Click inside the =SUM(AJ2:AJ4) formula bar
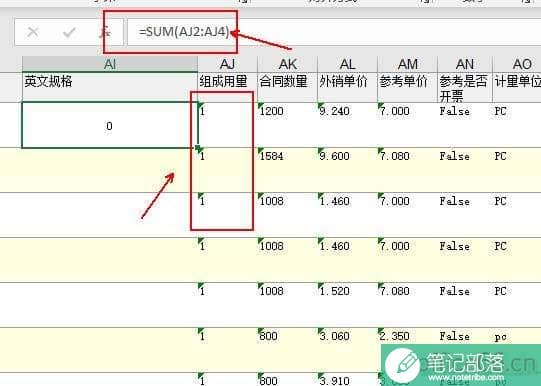 tap(333, 32)
